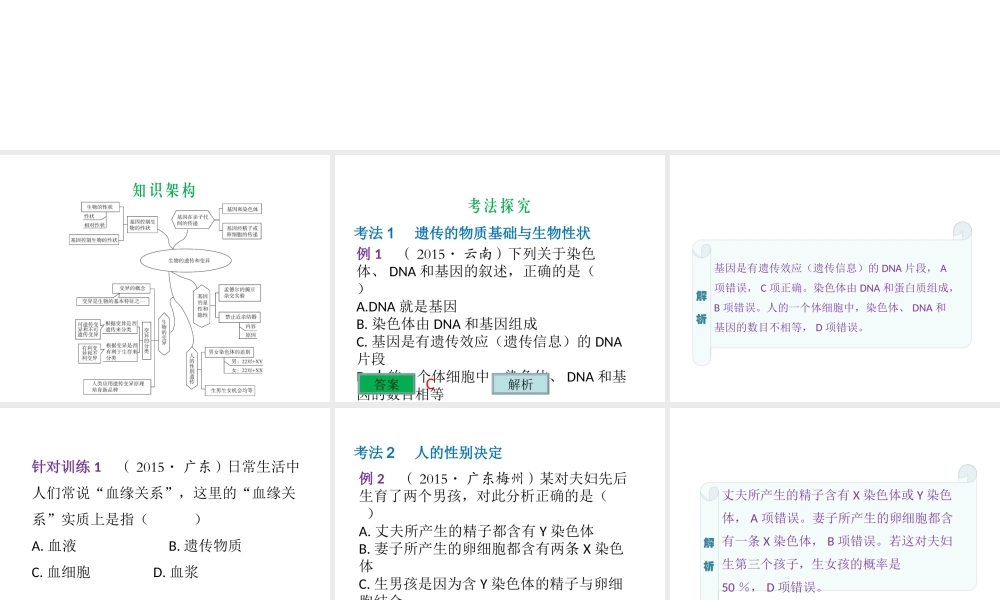1000x600 pixels.
Task: Click the green 答案 button
Action: tap(386, 384)
